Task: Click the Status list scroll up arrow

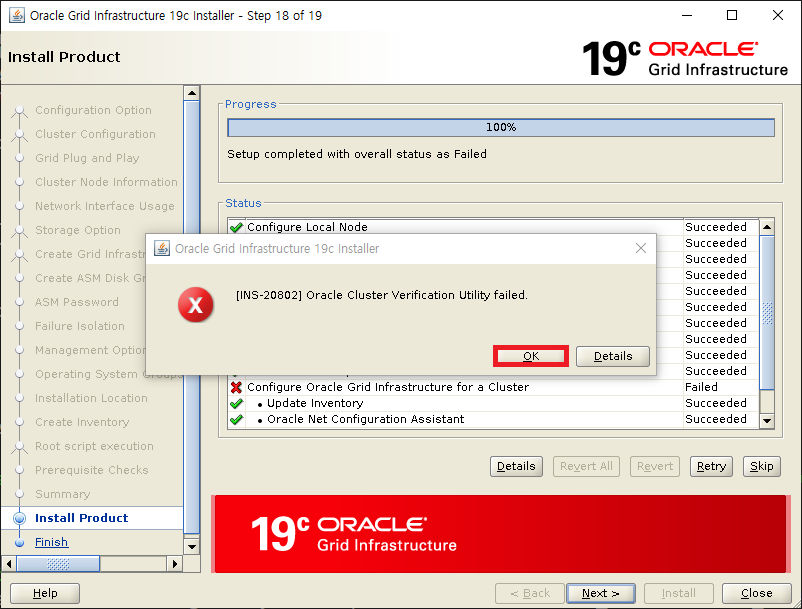Action: (767, 227)
